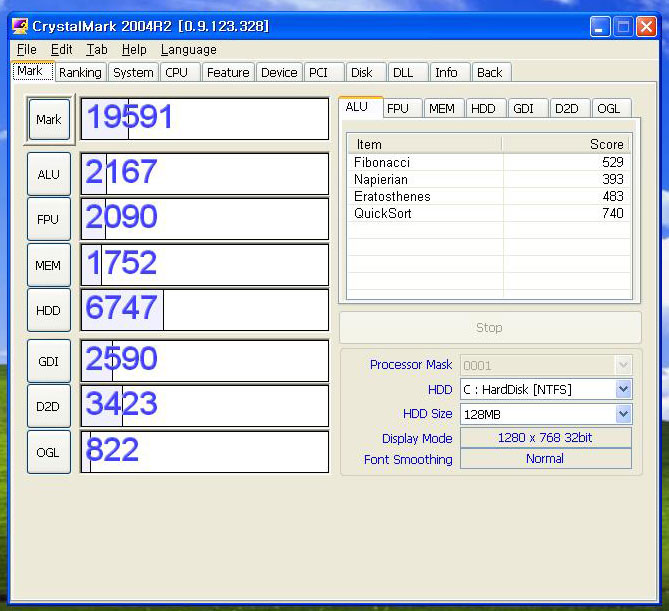Select the D2D results sub-tab
Image resolution: width=669 pixels, height=611 pixels.
(x=570, y=108)
